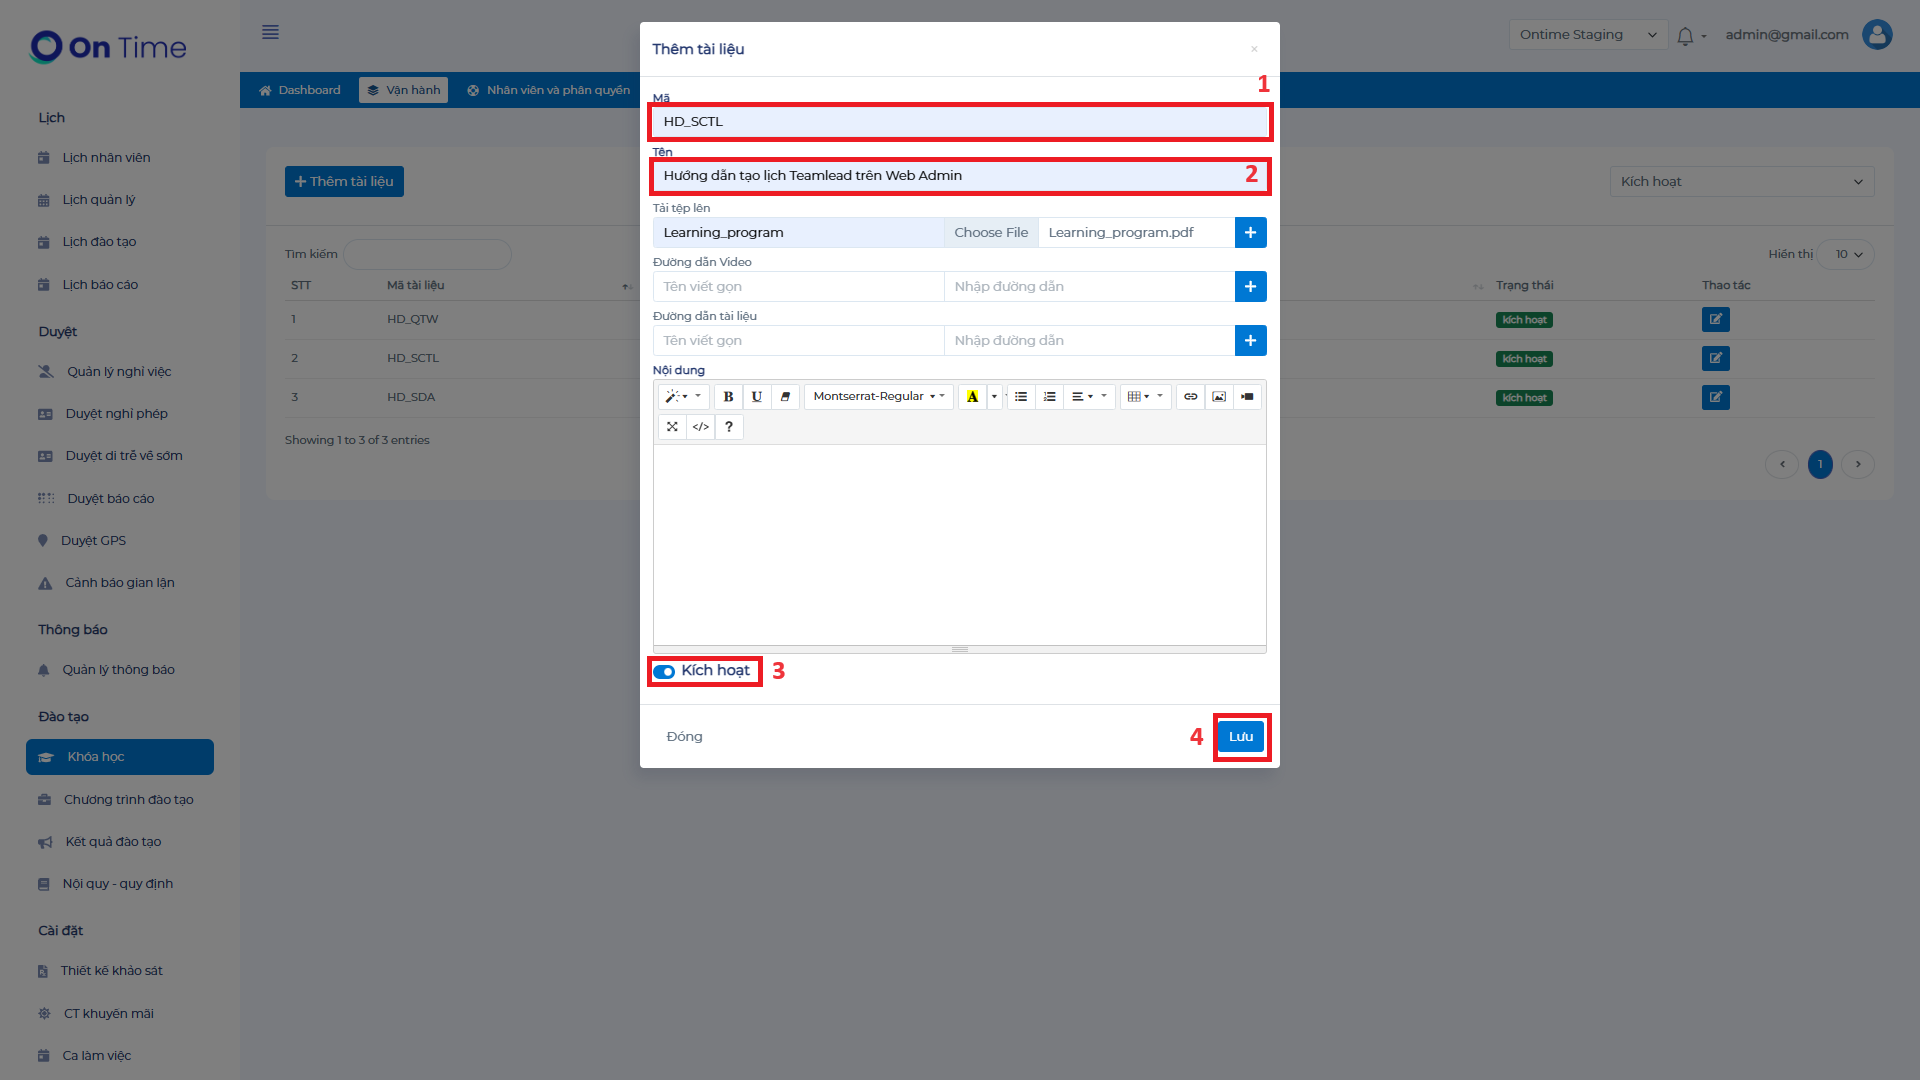Screen dimensions: 1920x1080
Task: Open the Vận hành tab
Action: [x=404, y=90]
